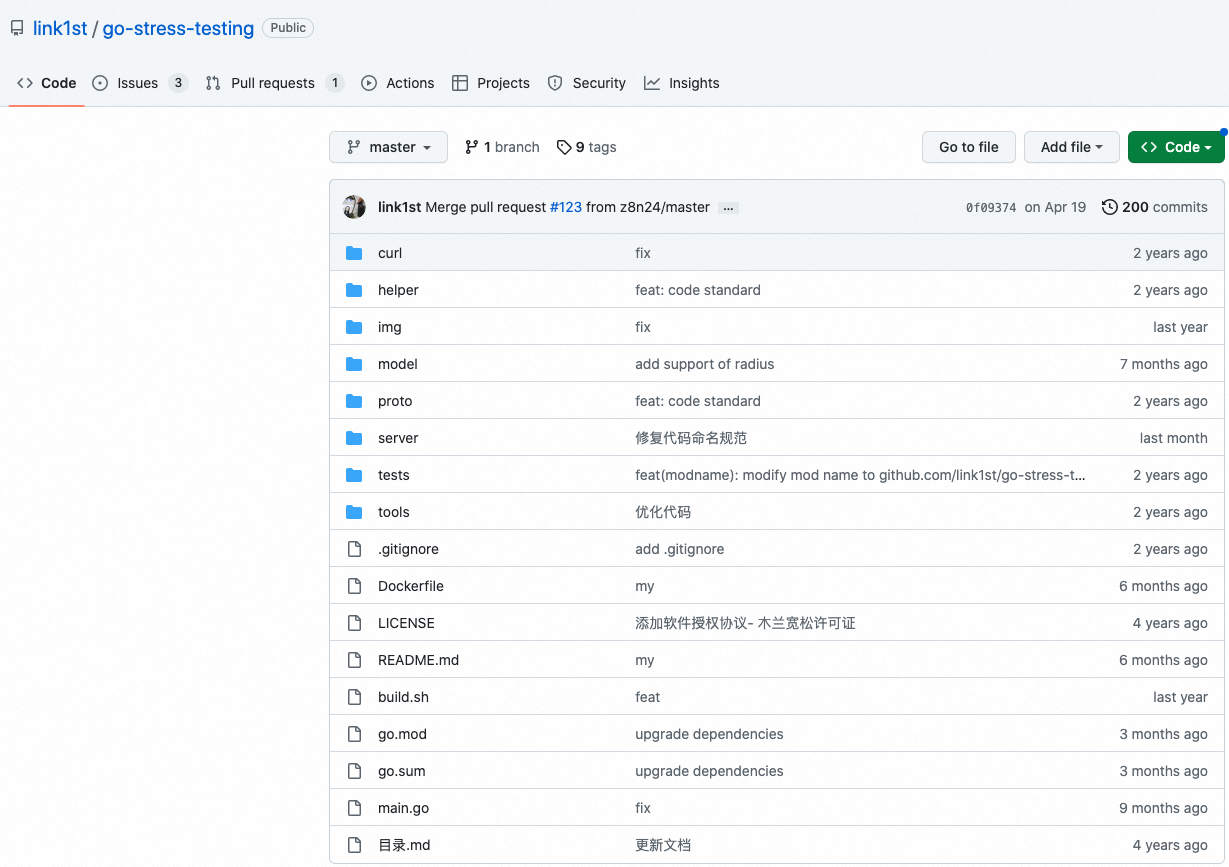Click the img folder icon
This screenshot has width=1229, height=867.
click(x=354, y=327)
